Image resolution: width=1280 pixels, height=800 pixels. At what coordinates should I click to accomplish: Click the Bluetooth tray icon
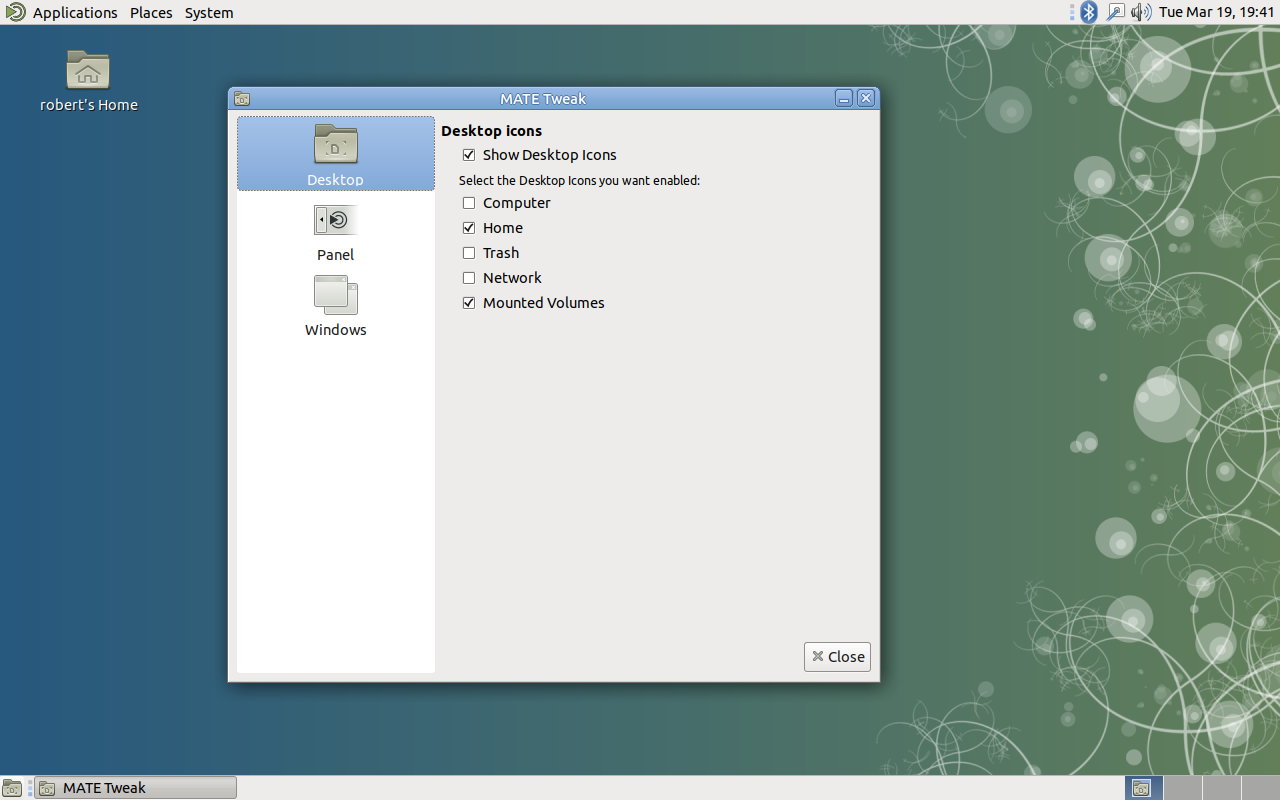[1089, 12]
